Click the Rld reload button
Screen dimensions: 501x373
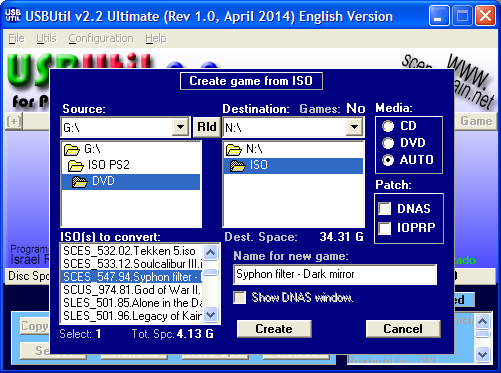(207, 127)
